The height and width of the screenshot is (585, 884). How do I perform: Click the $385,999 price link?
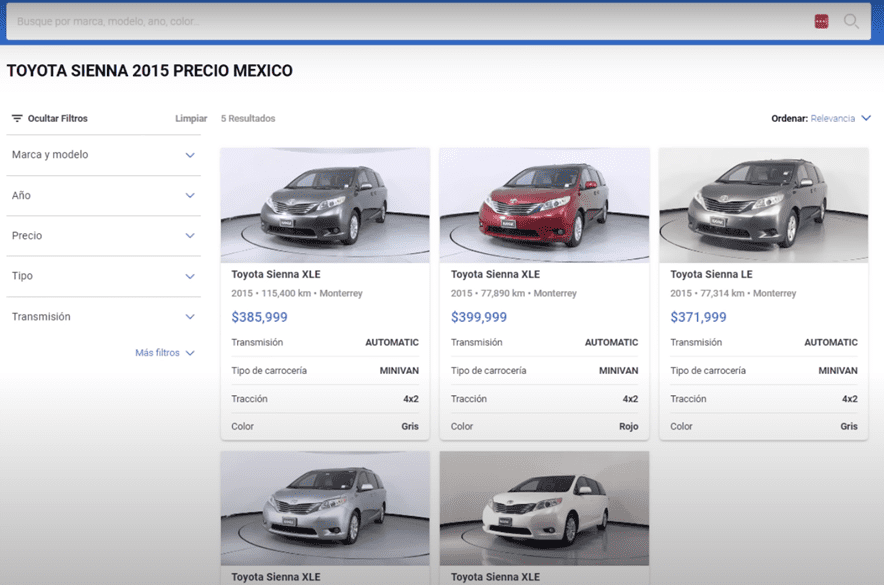click(258, 317)
